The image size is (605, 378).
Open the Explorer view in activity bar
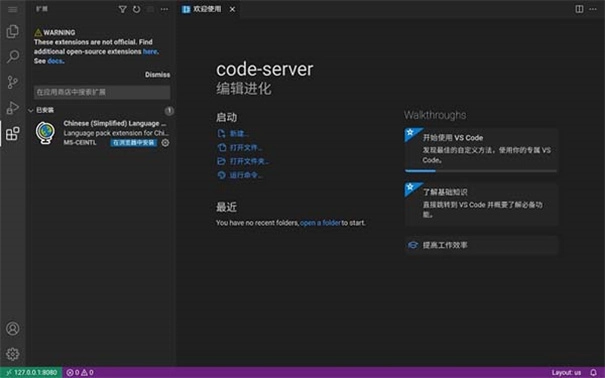pos(12,31)
